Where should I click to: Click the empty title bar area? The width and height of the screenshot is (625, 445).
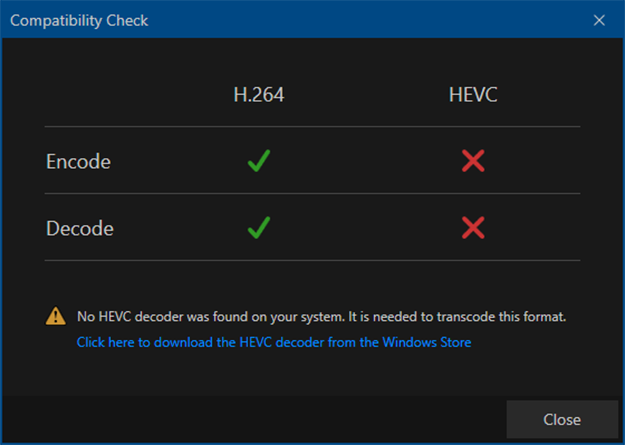350,20
